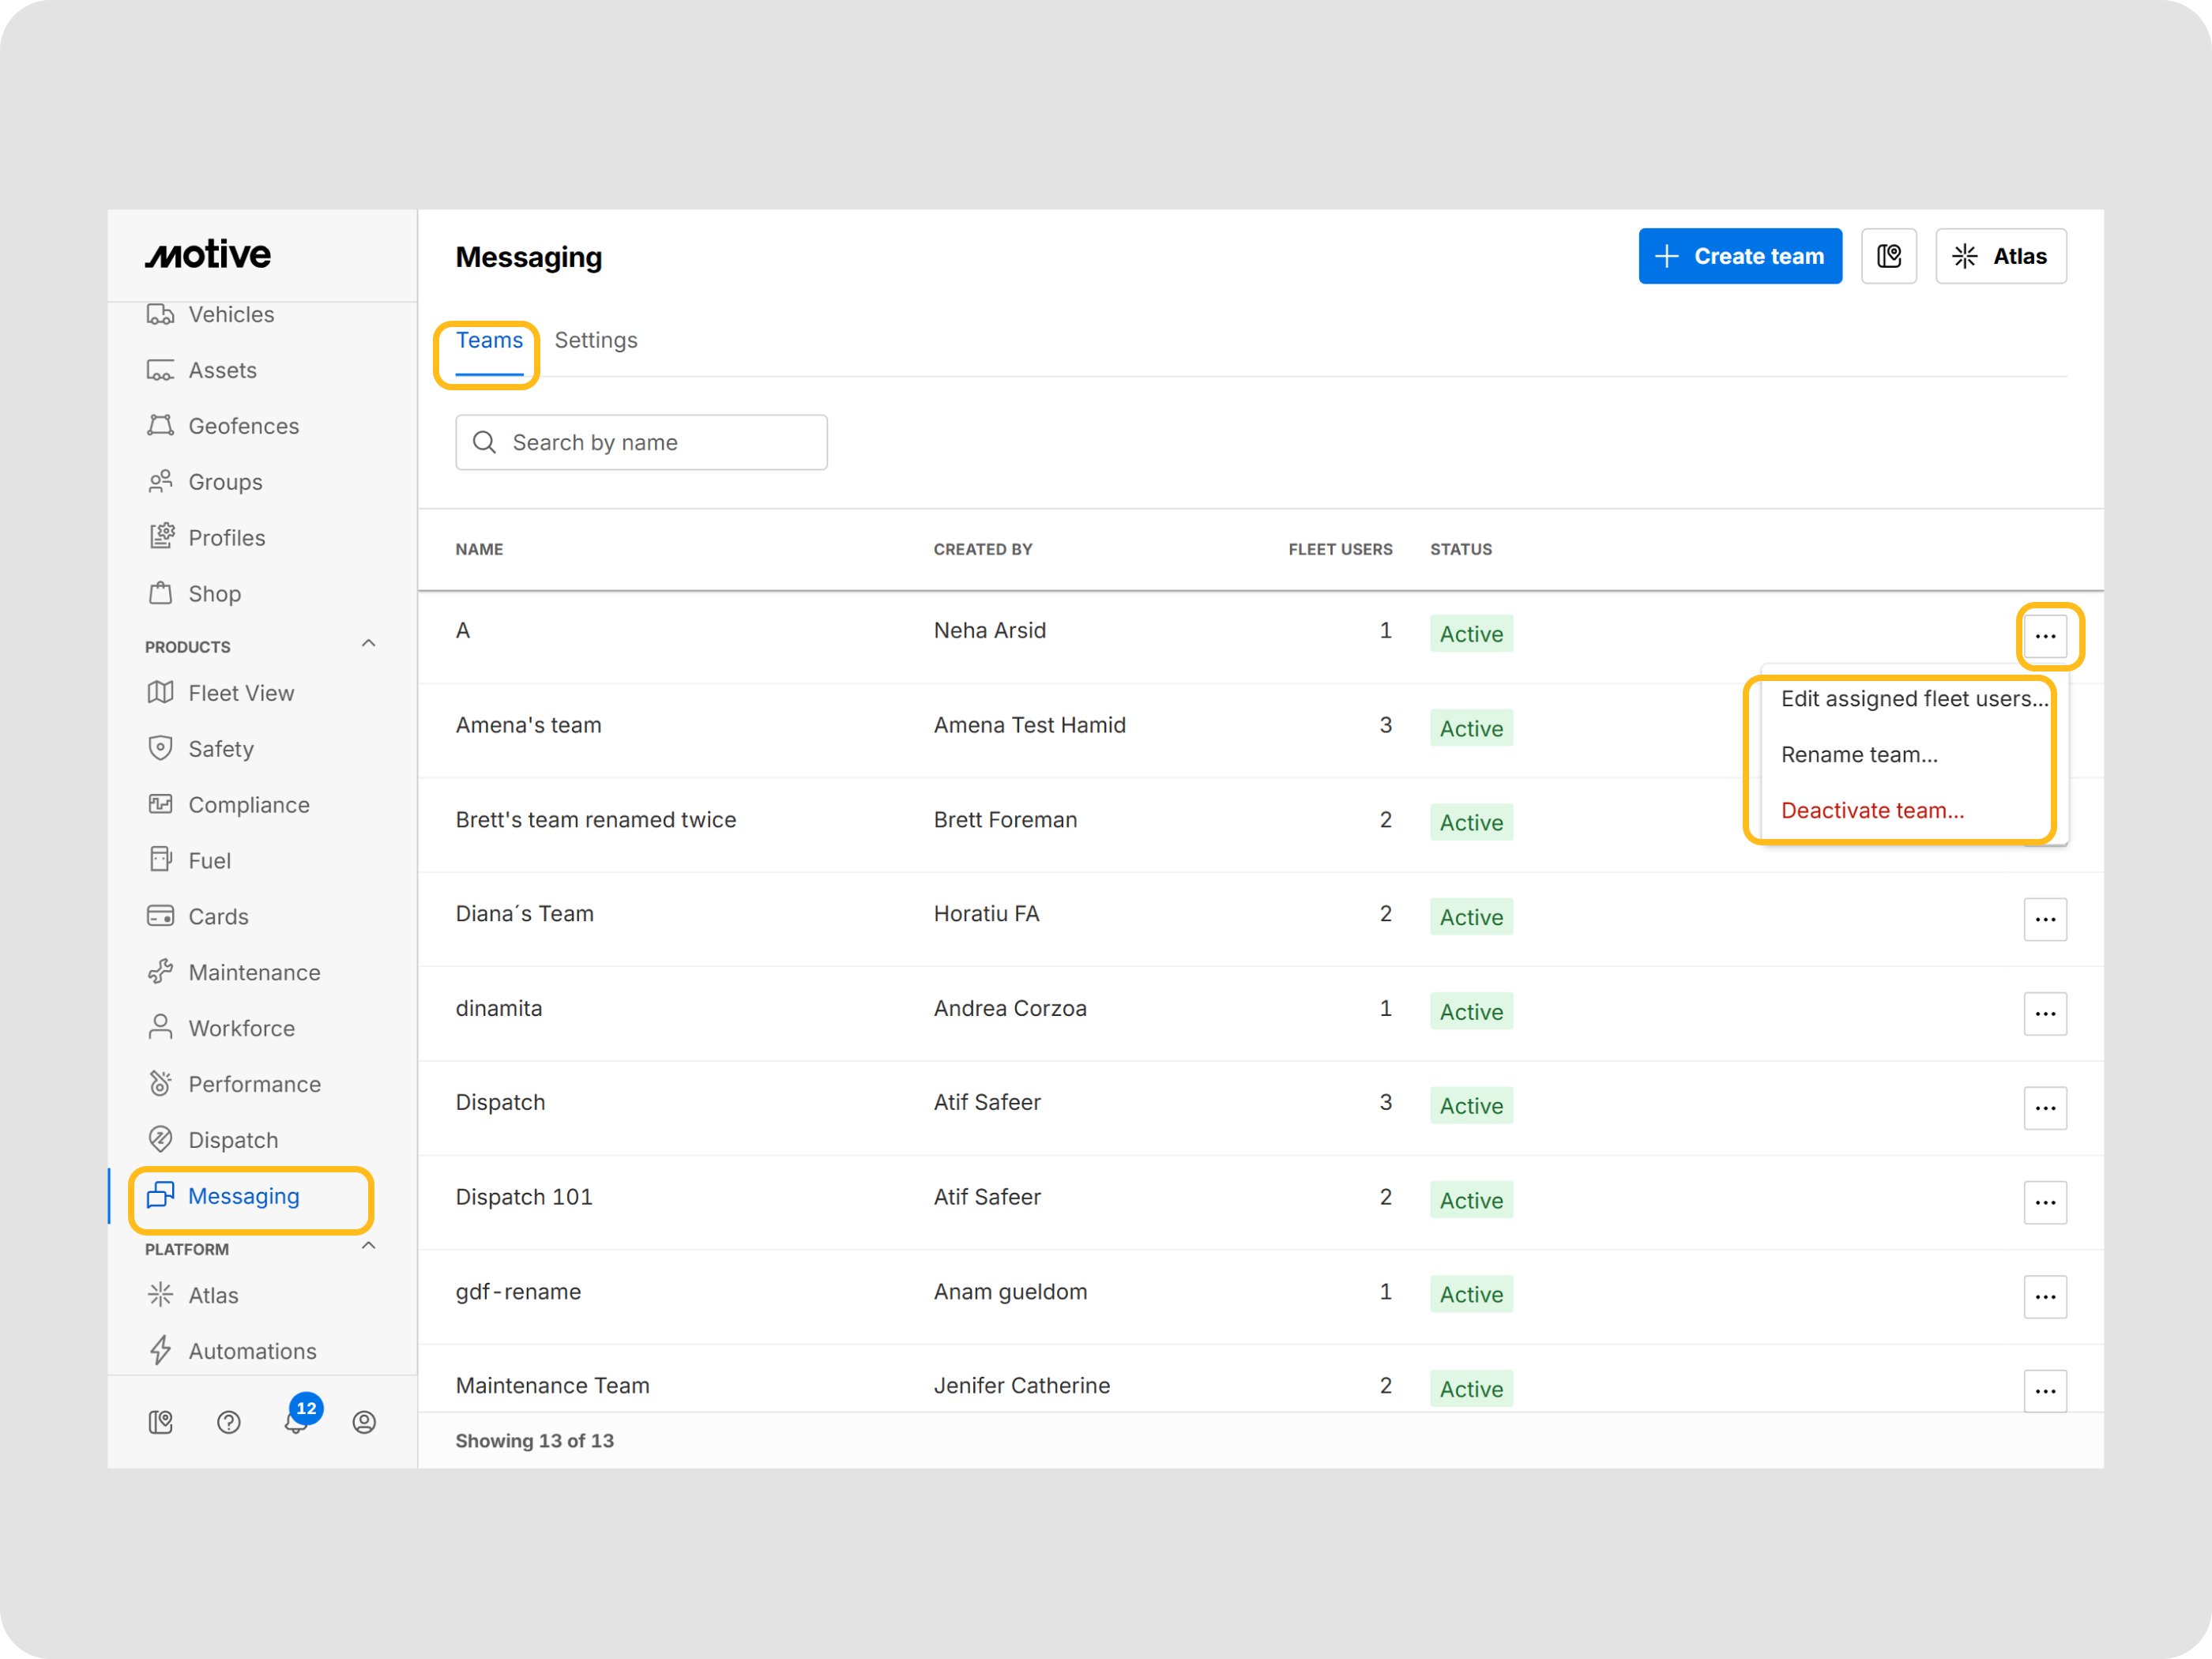Viewport: 2212px width, 1659px height.
Task: Open the Performance product
Action: [234, 1085]
